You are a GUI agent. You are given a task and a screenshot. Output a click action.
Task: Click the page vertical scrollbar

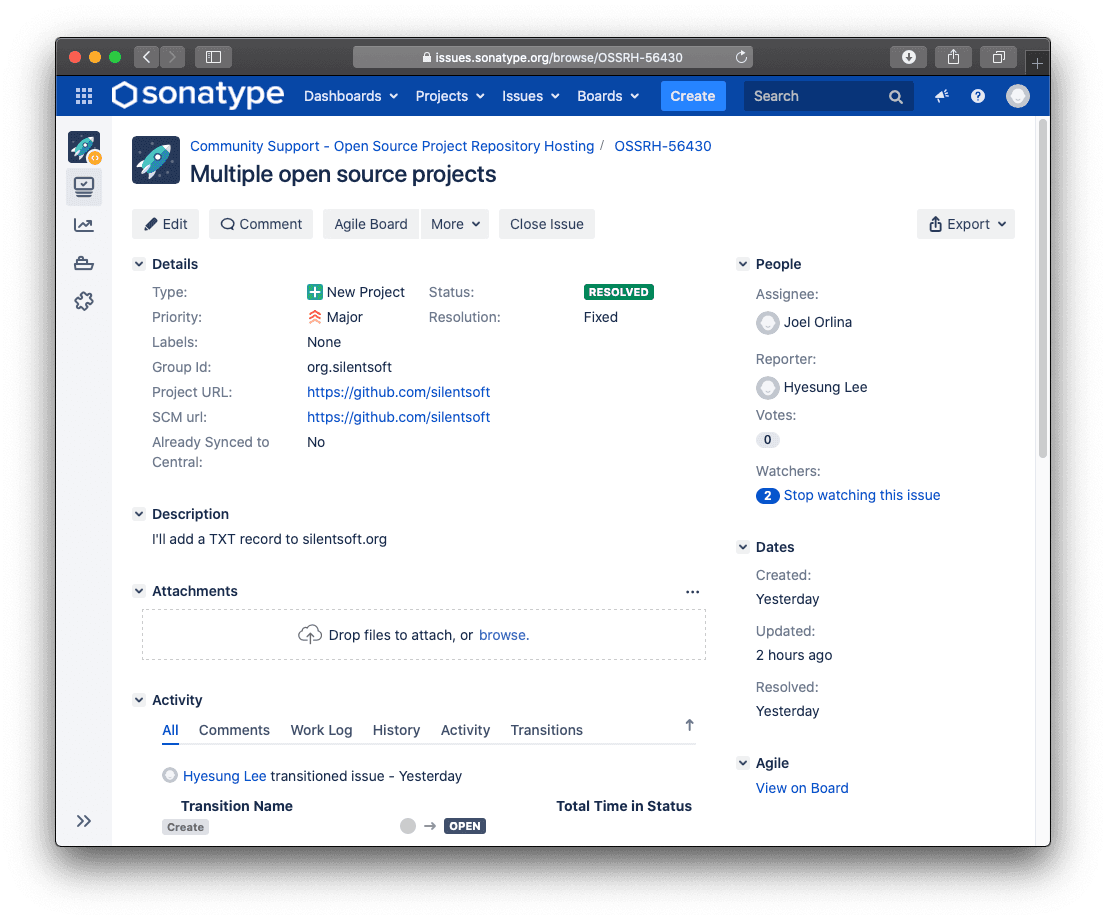click(x=1043, y=289)
